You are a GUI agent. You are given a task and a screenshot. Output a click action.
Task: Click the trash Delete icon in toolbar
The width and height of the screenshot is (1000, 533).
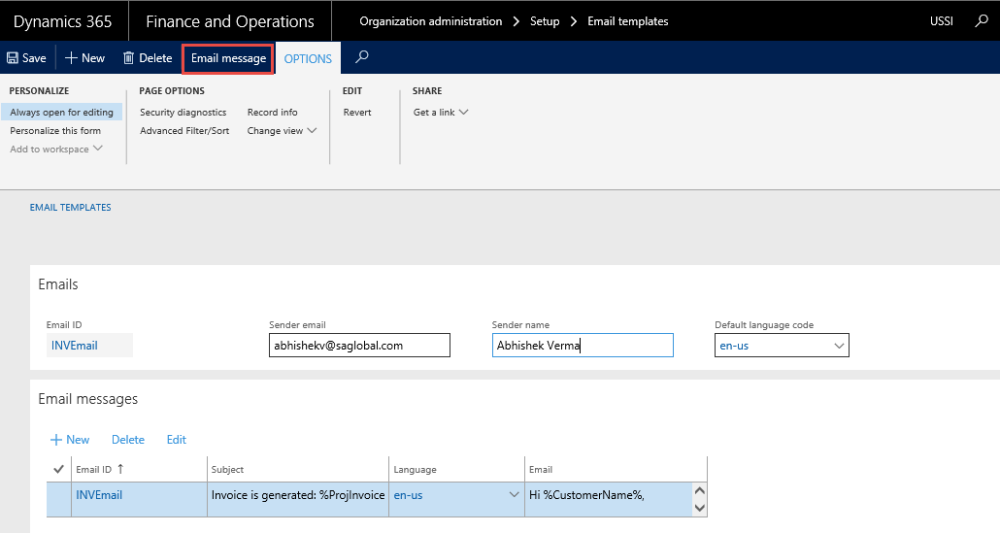(x=128, y=58)
